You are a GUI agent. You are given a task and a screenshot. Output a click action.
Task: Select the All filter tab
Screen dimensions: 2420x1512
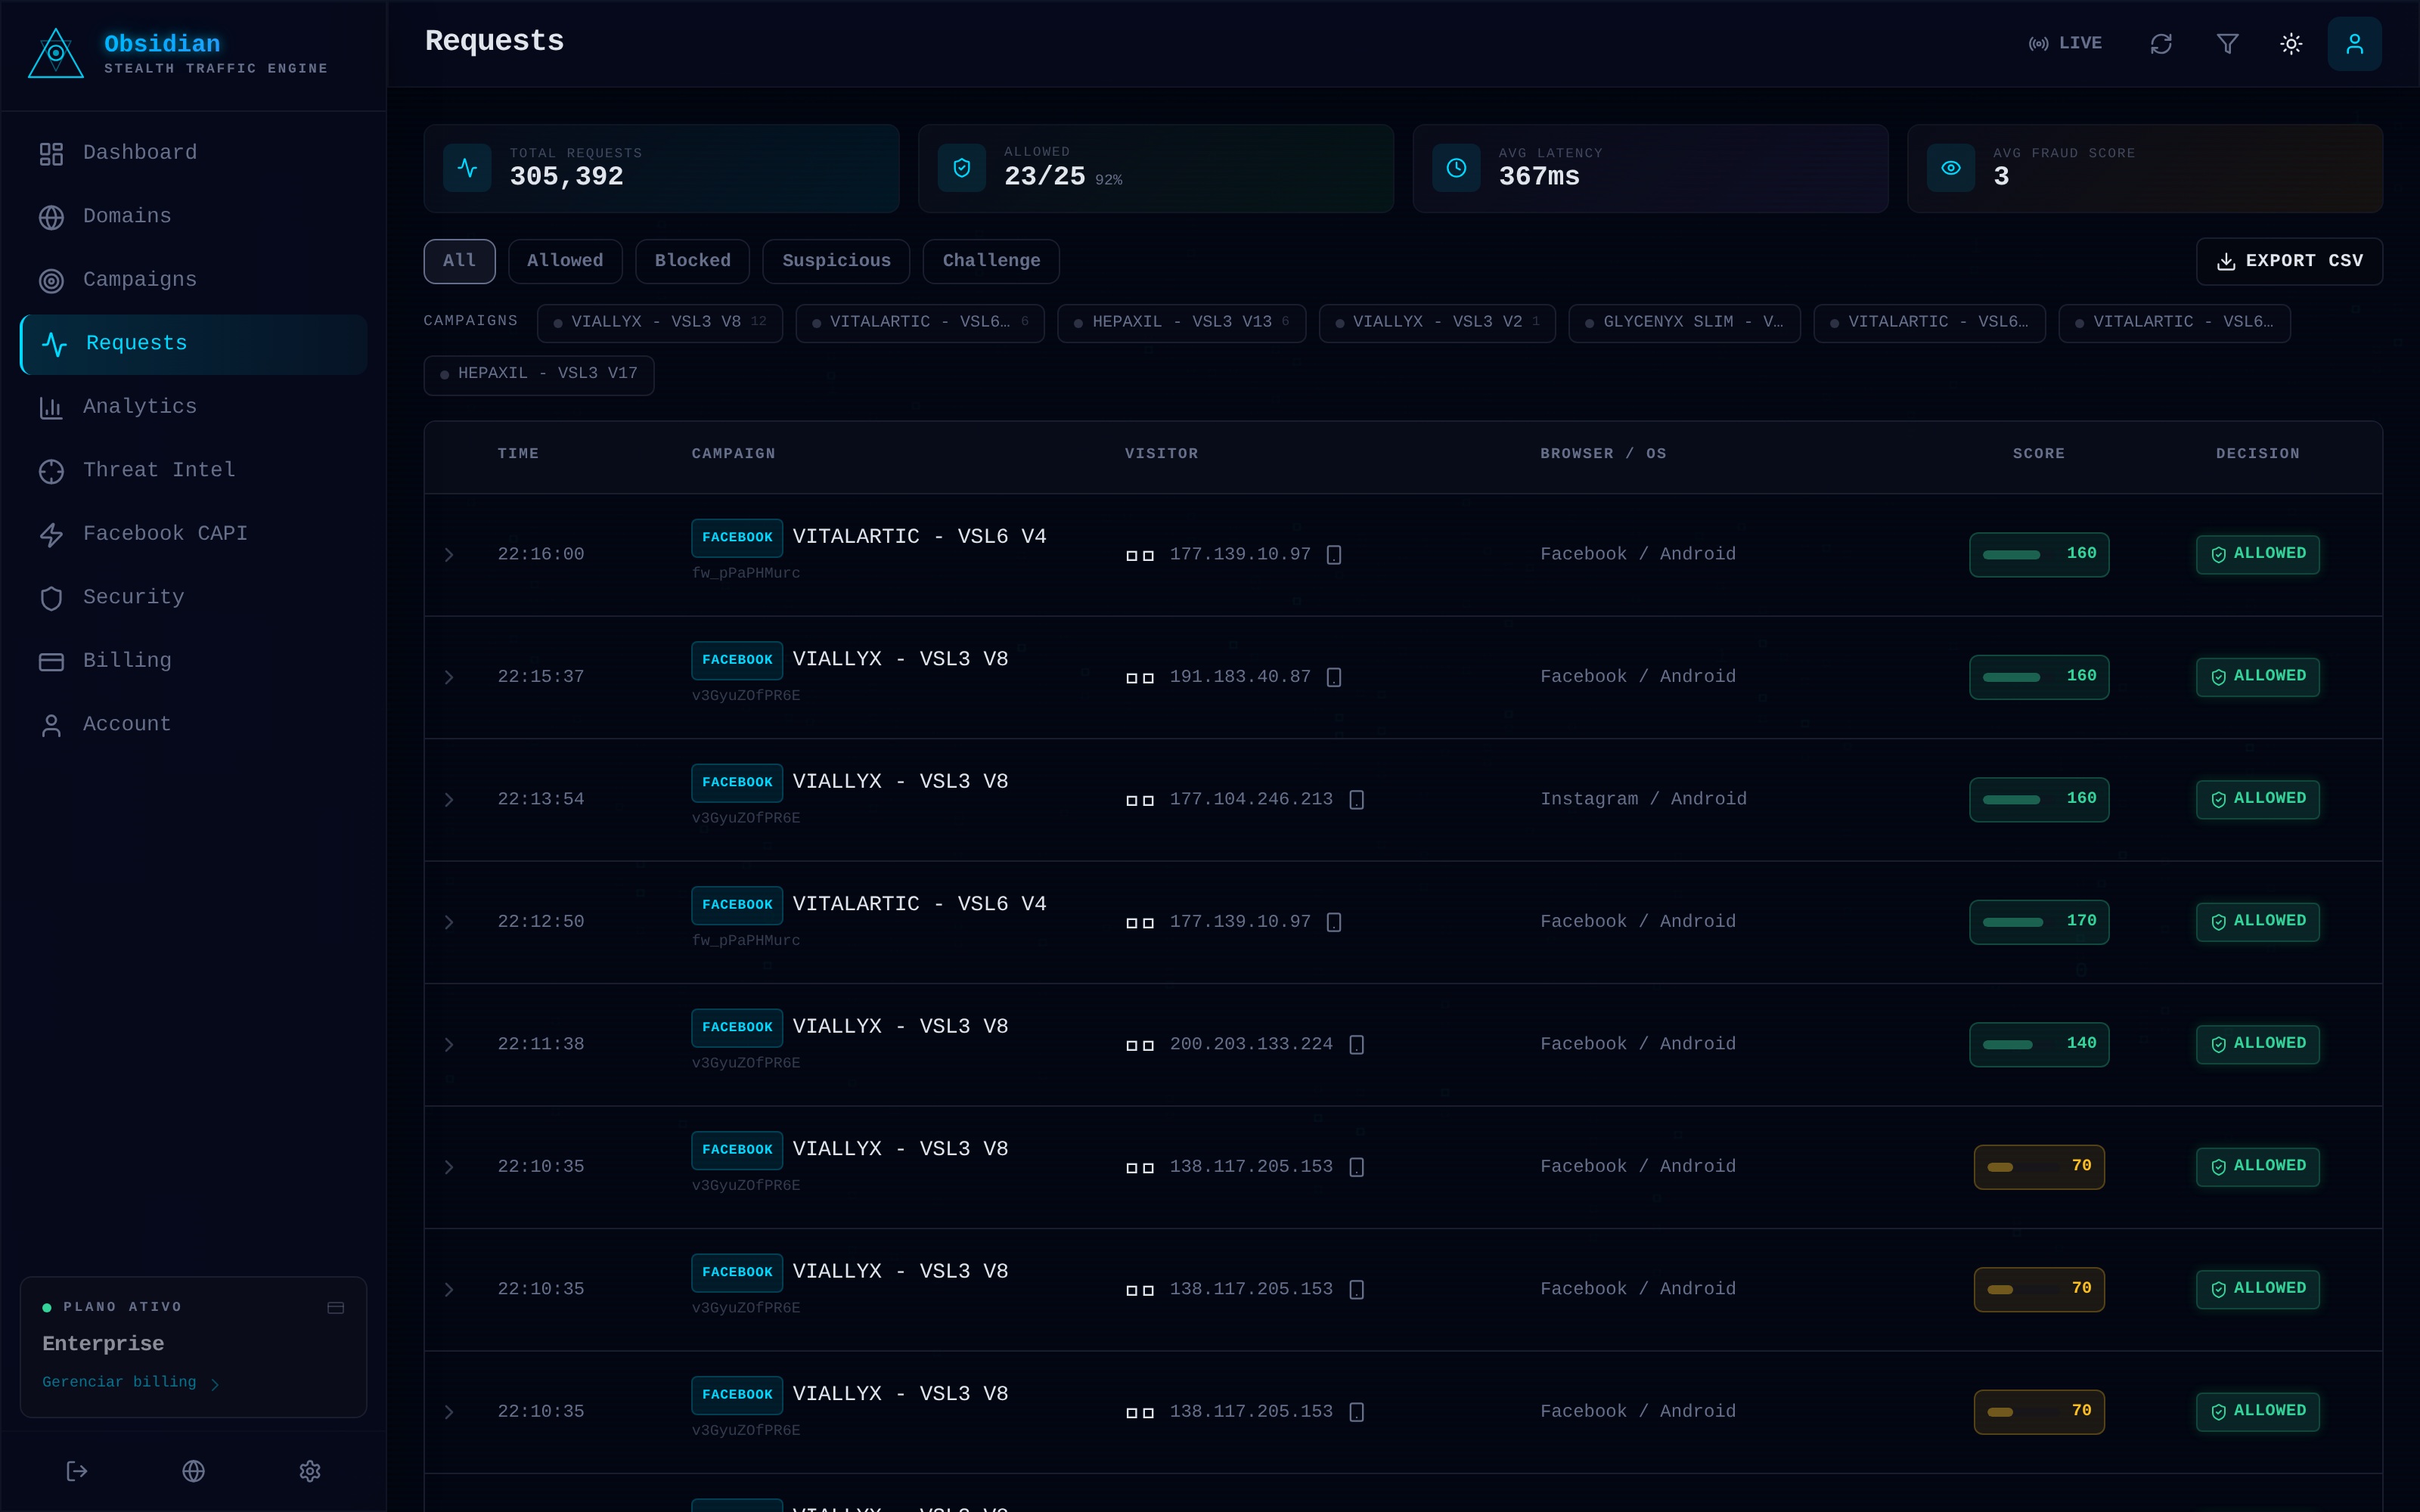pyautogui.click(x=459, y=261)
